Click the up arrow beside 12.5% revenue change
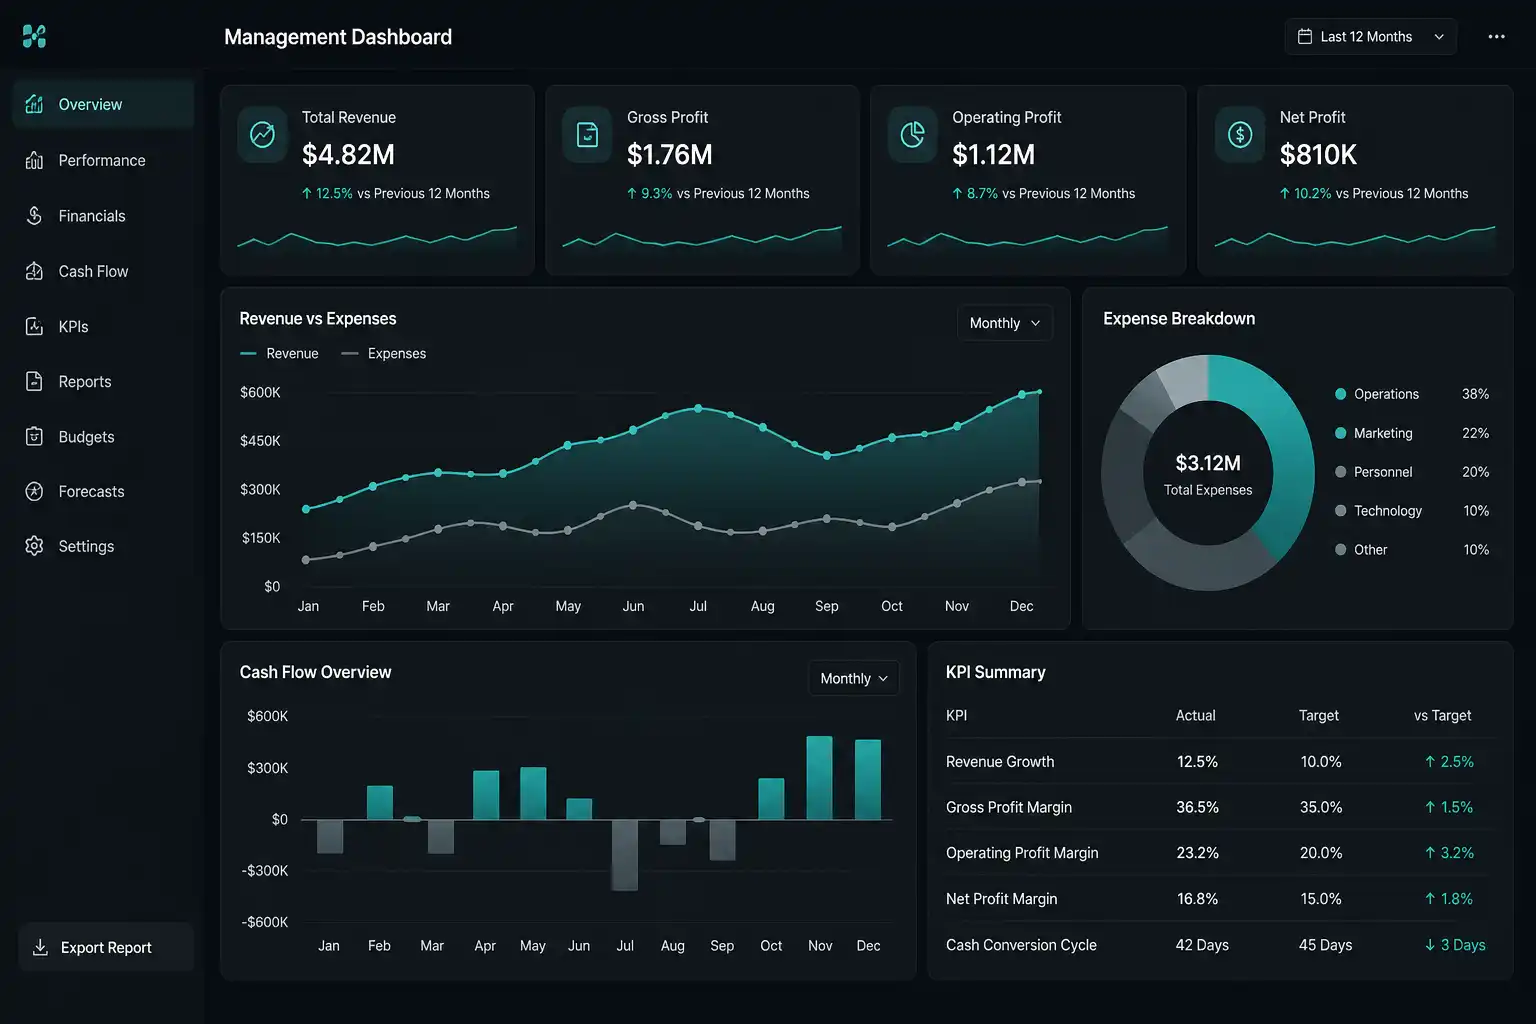The height and width of the screenshot is (1024, 1536). [x=307, y=193]
